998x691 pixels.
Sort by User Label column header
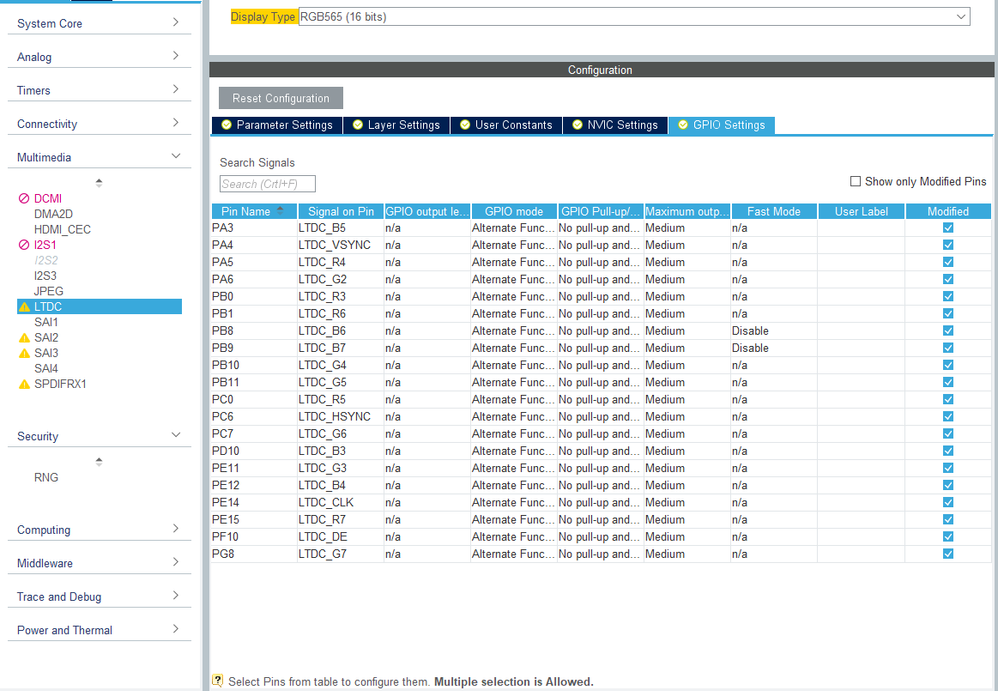[861, 211]
